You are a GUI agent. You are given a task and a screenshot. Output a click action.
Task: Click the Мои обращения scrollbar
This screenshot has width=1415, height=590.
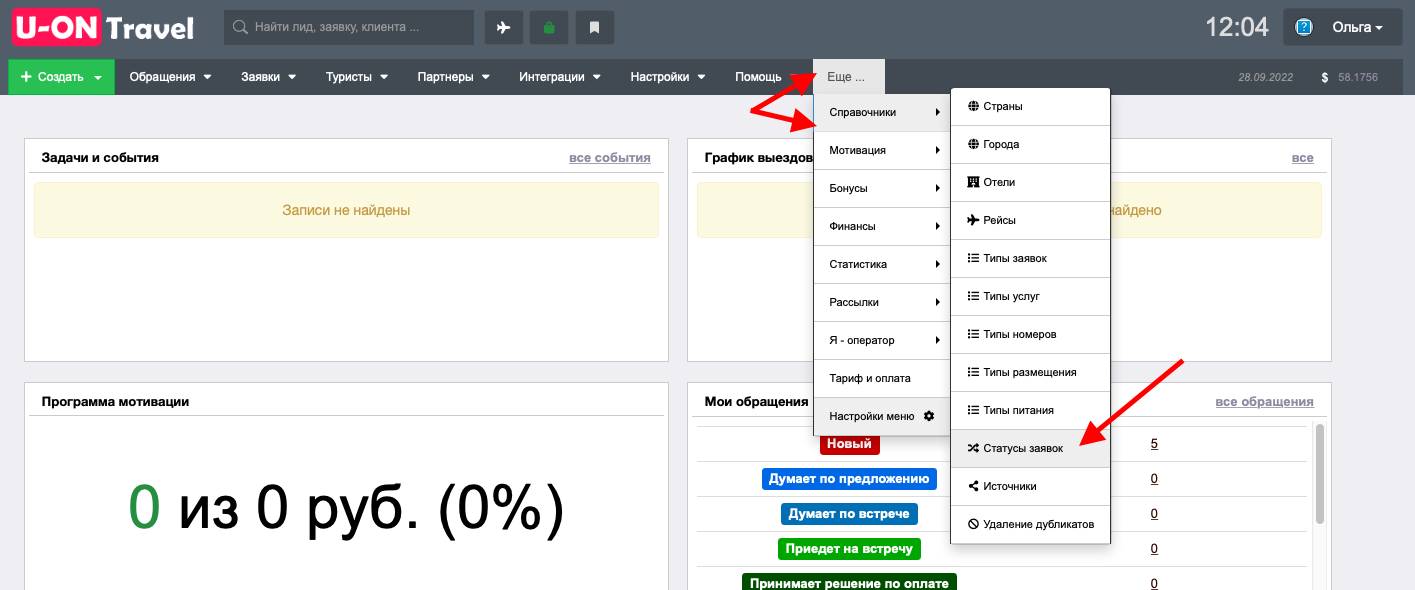1321,473
